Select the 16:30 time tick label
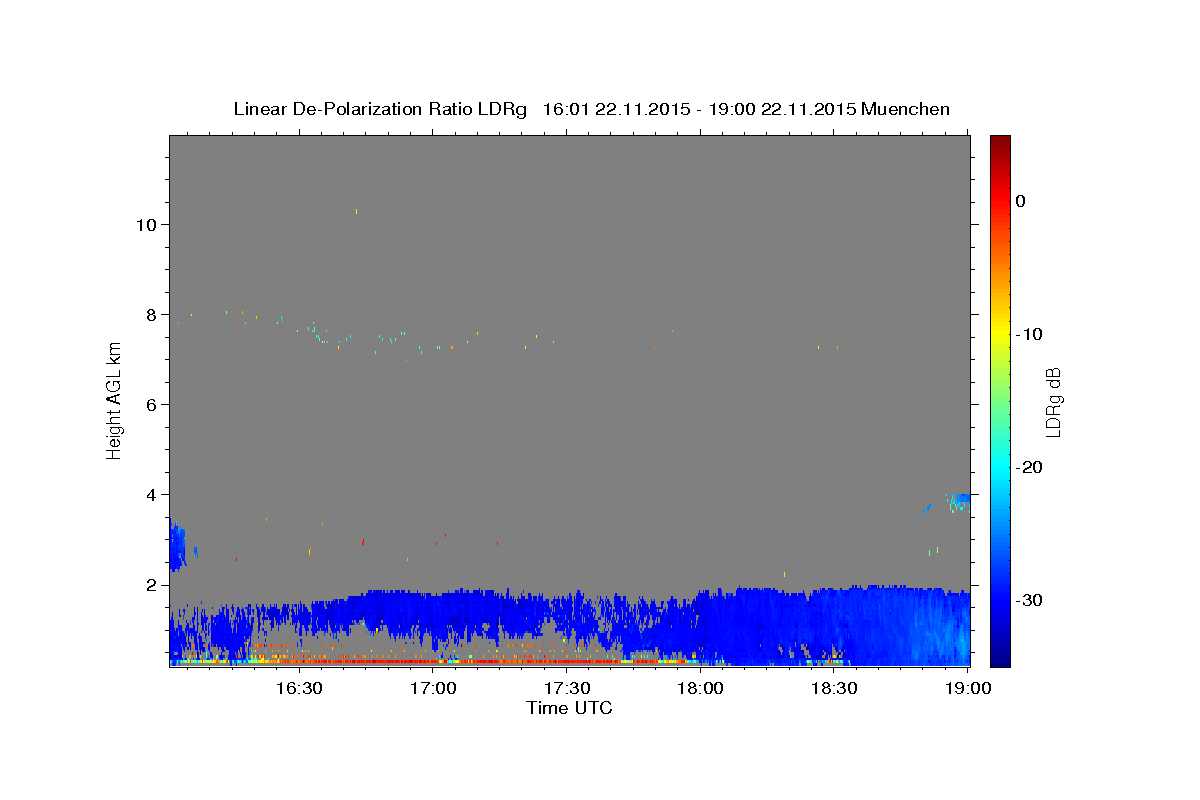 [x=299, y=688]
